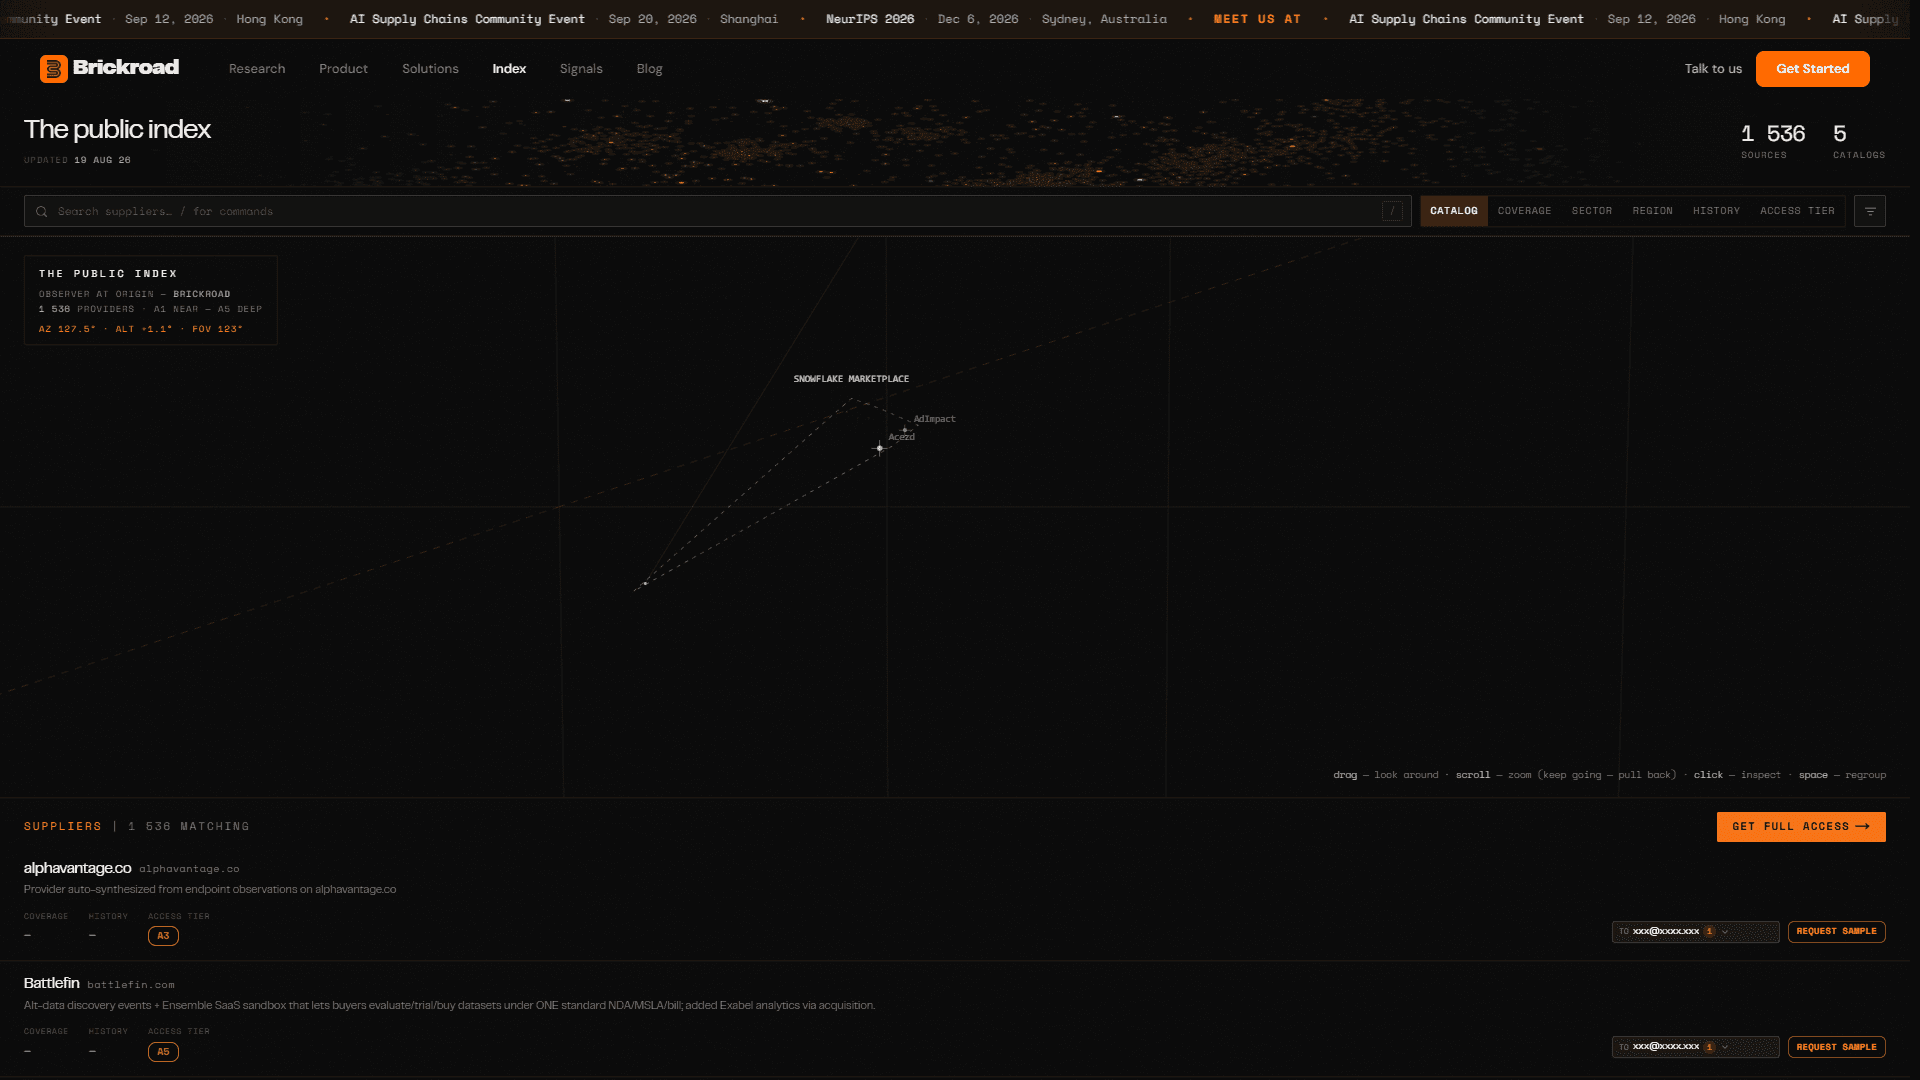Image resolution: width=1920 pixels, height=1080 pixels.
Task: Click the Get Started button
Action: 1812,69
